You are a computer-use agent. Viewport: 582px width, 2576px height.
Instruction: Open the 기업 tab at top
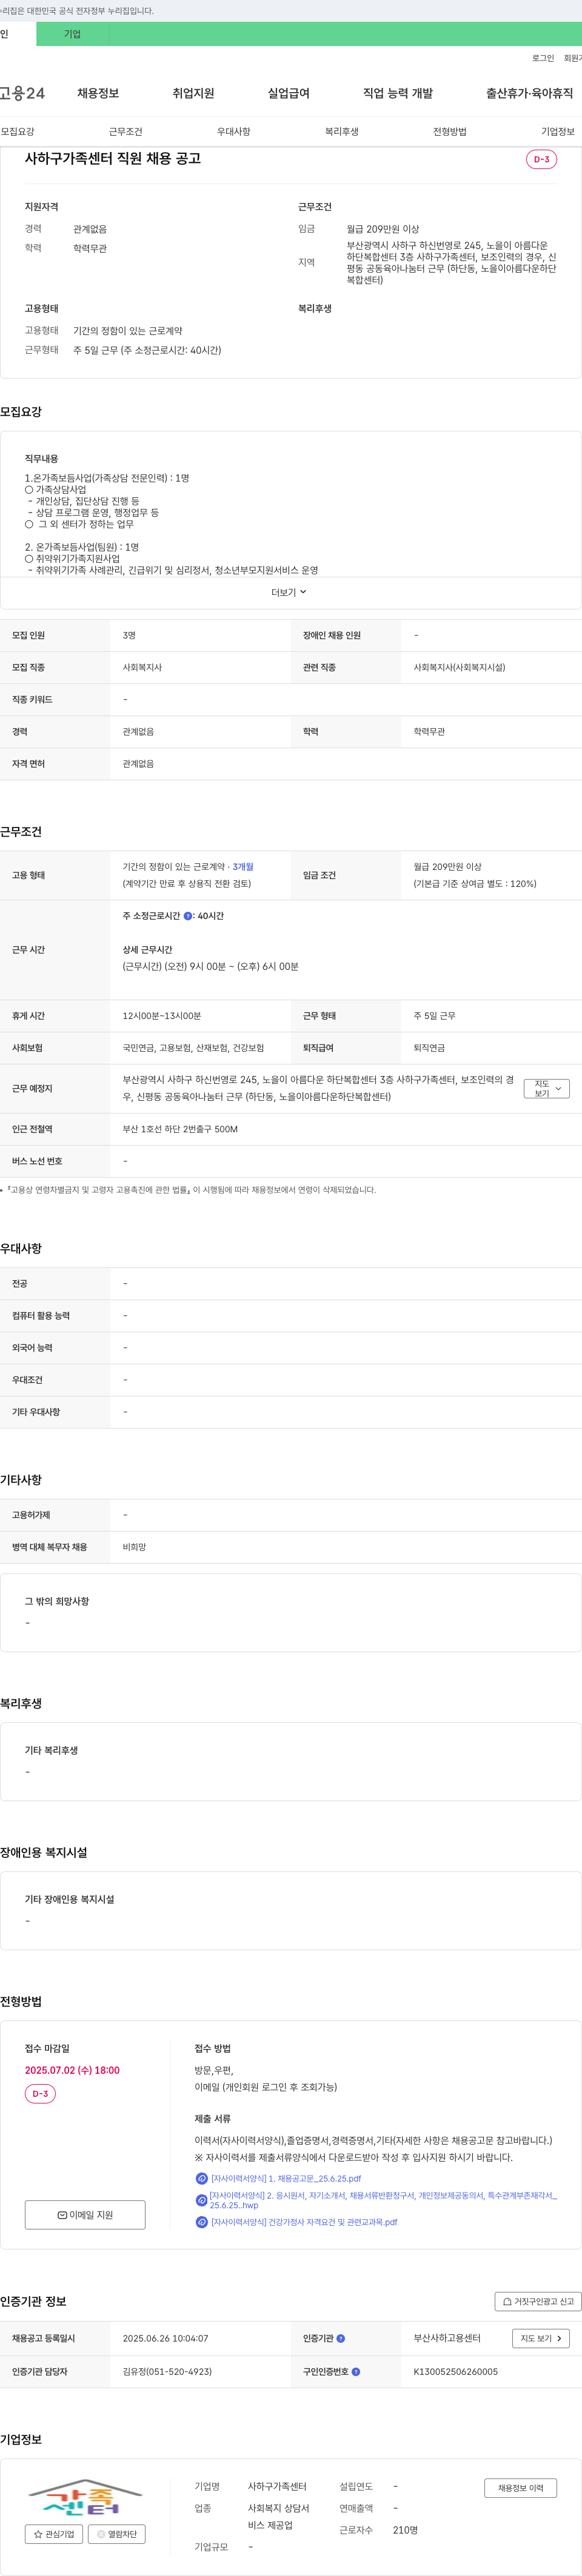click(72, 34)
